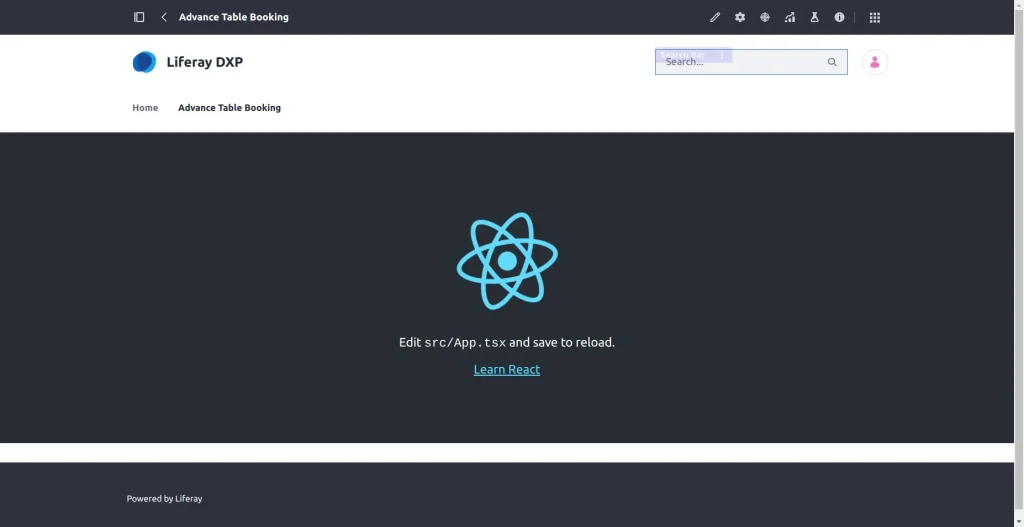The image size is (1024, 527).
Task: Open content performance chart icon
Action: tap(790, 18)
